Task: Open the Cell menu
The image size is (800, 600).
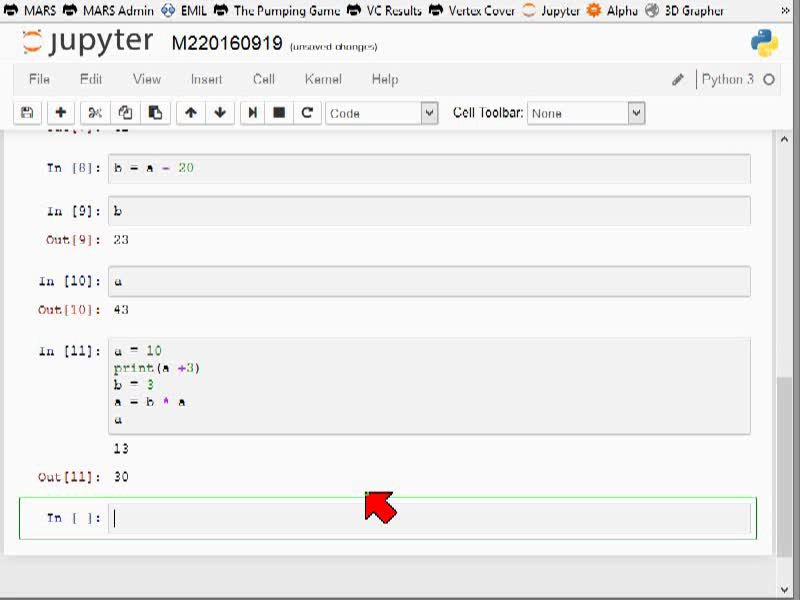Action: [x=264, y=80]
